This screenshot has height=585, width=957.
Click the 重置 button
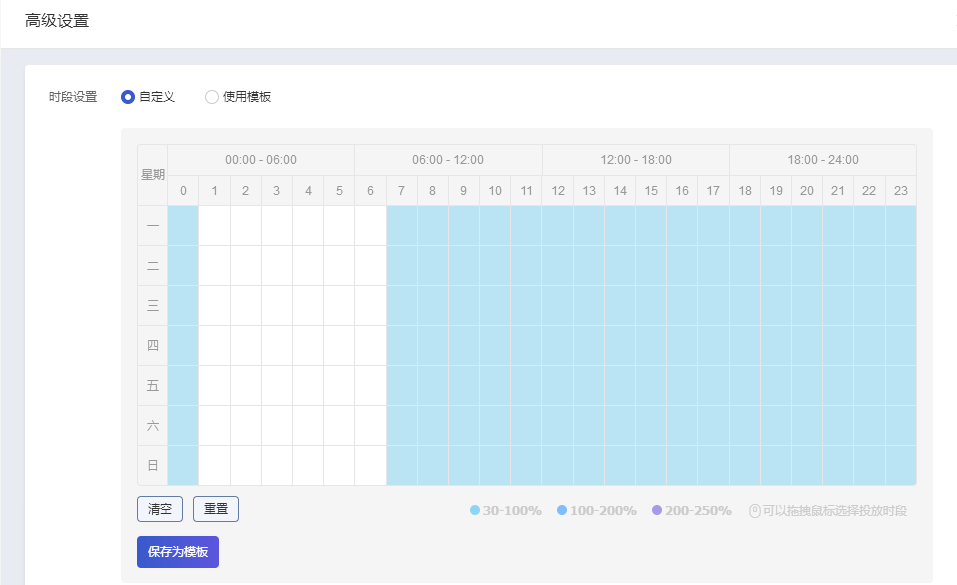point(216,509)
